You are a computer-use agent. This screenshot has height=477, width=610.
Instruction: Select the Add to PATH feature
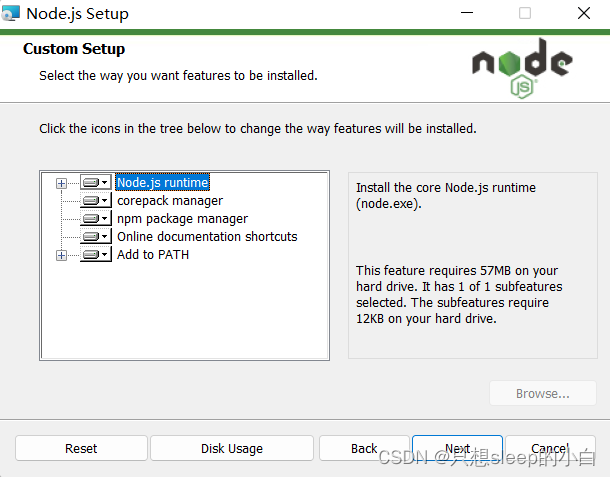(x=153, y=254)
